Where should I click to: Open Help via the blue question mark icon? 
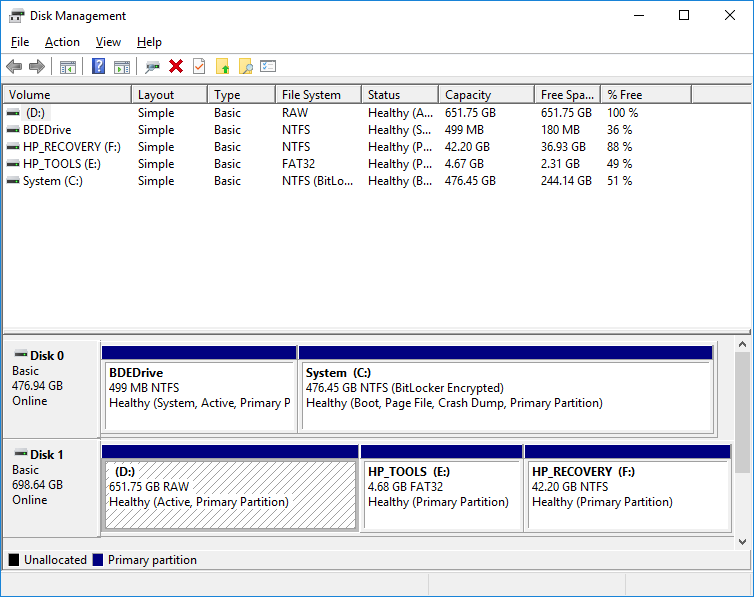point(99,67)
